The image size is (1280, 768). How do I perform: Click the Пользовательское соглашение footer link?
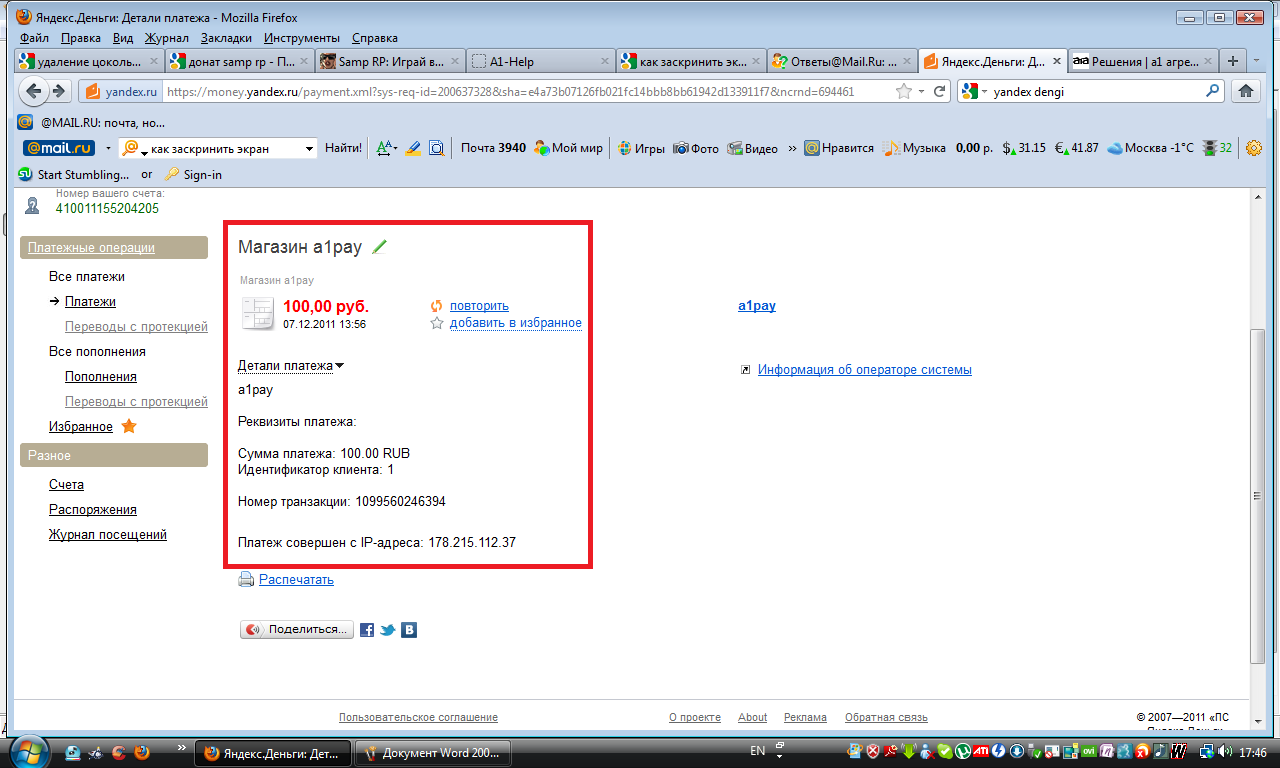[418, 717]
